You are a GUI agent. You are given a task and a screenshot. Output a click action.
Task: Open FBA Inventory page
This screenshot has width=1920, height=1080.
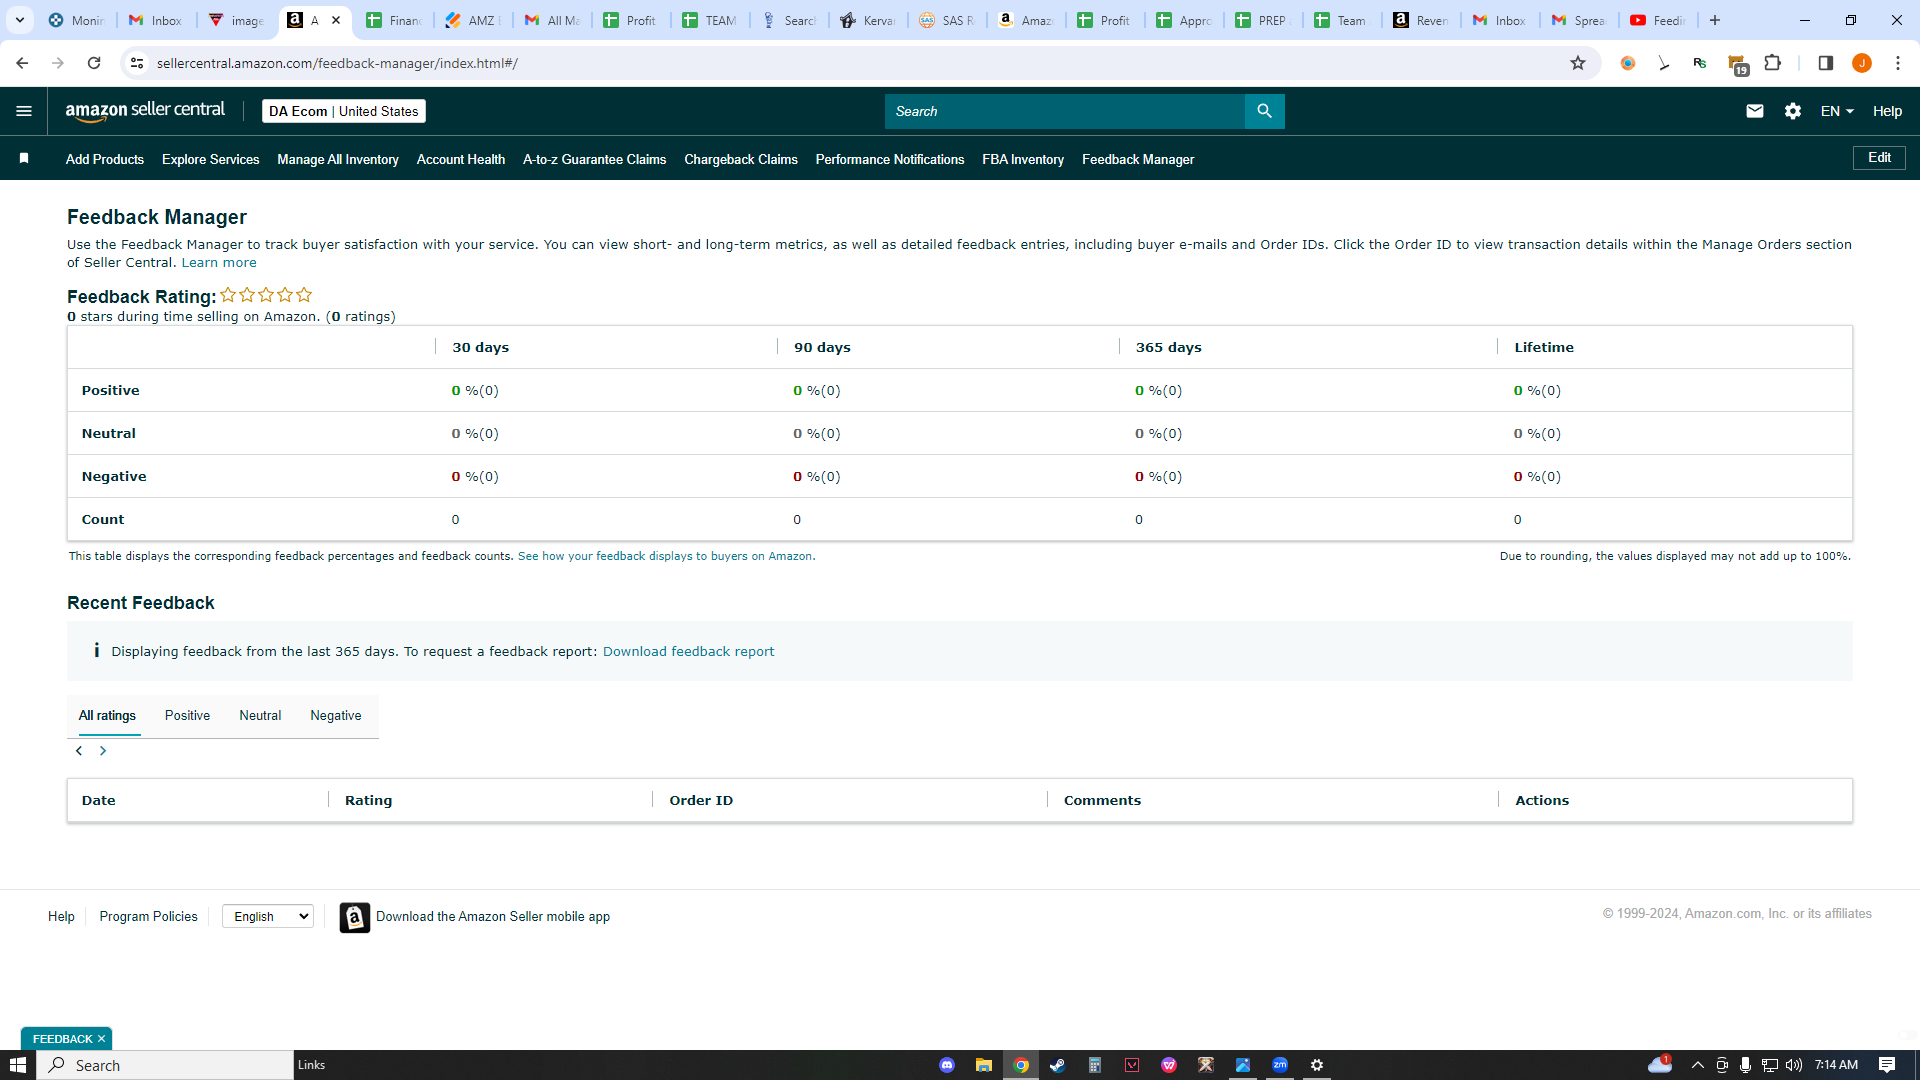point(1023,159)
